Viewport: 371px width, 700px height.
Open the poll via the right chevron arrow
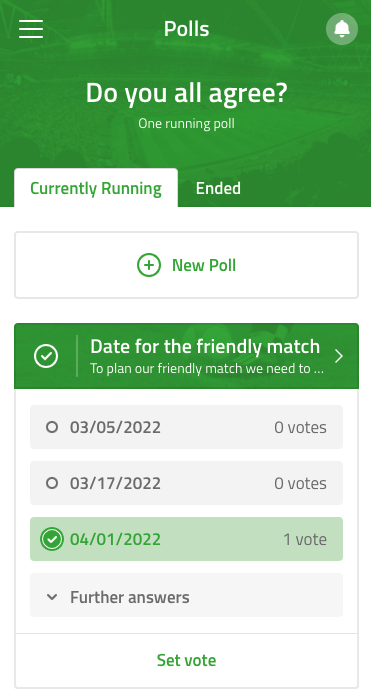[x=339, y=356]
